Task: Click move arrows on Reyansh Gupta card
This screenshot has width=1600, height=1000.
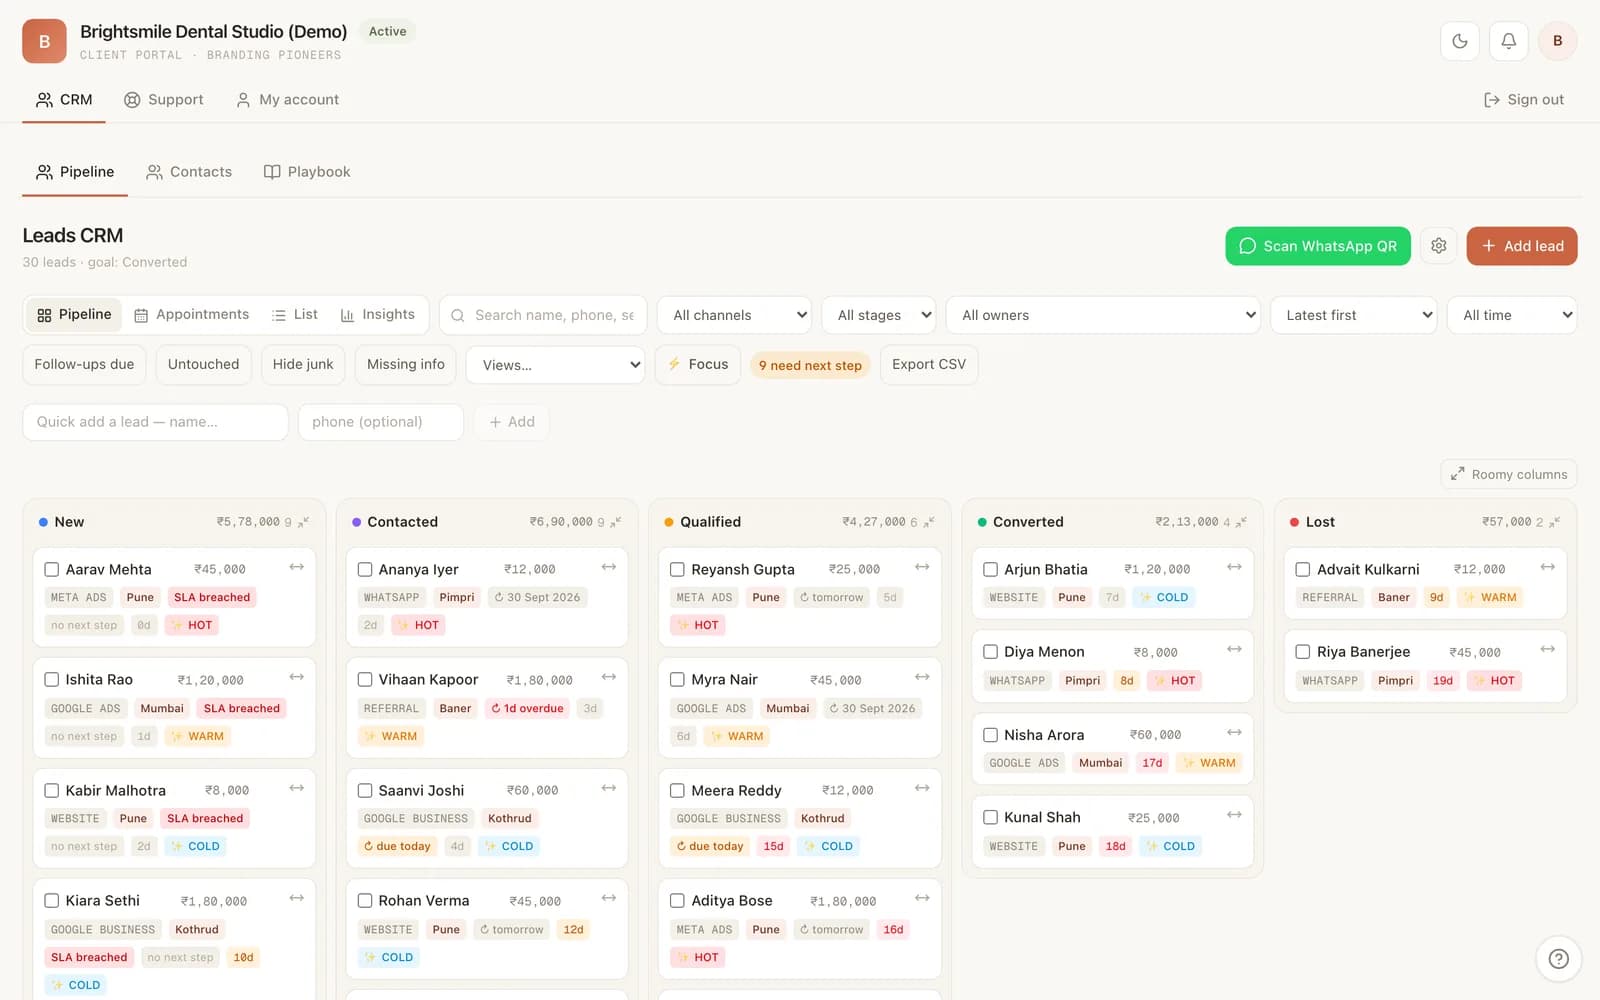Action: pyautogui.click(x=922, y=567)
